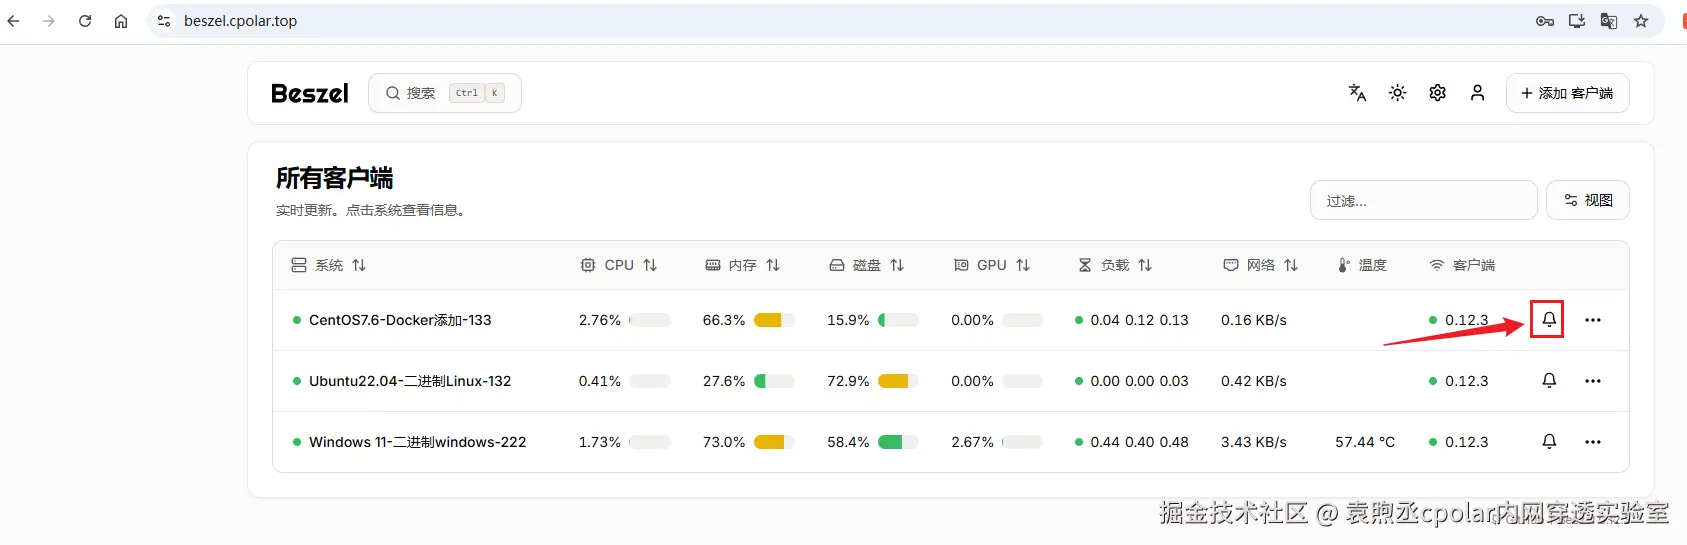Click the 客户端 column header
The width and height of the screenshot is (1687, 545).
1462,265
